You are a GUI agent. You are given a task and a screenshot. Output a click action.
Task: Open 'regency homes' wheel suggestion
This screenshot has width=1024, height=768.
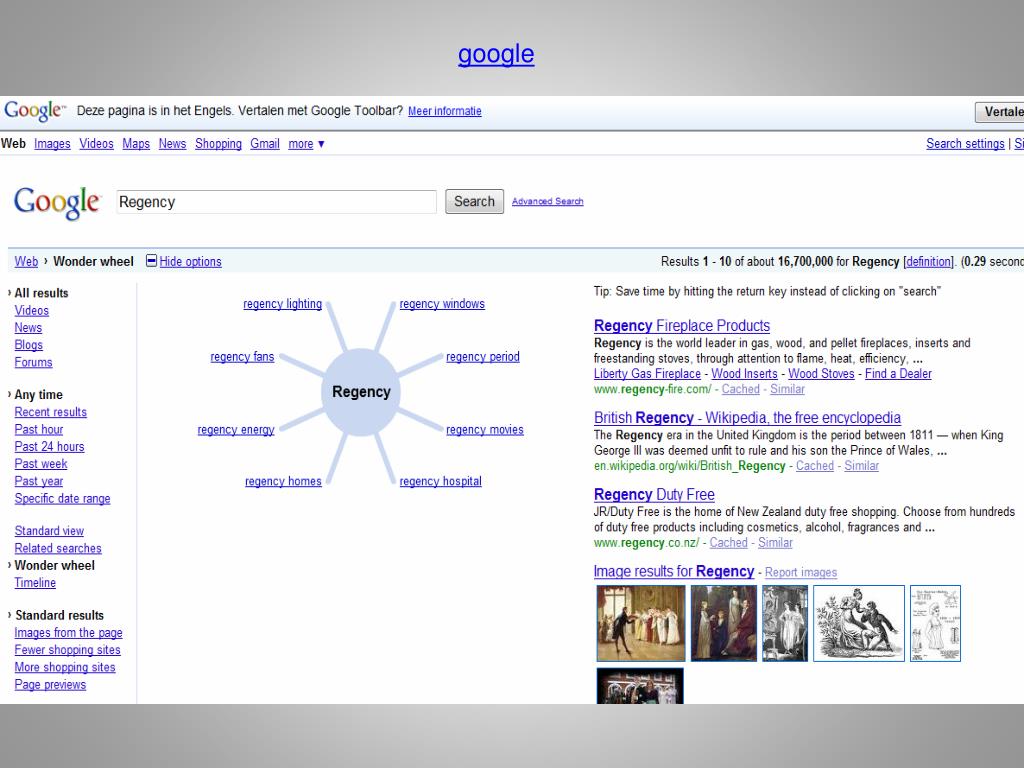pos(283,481)
